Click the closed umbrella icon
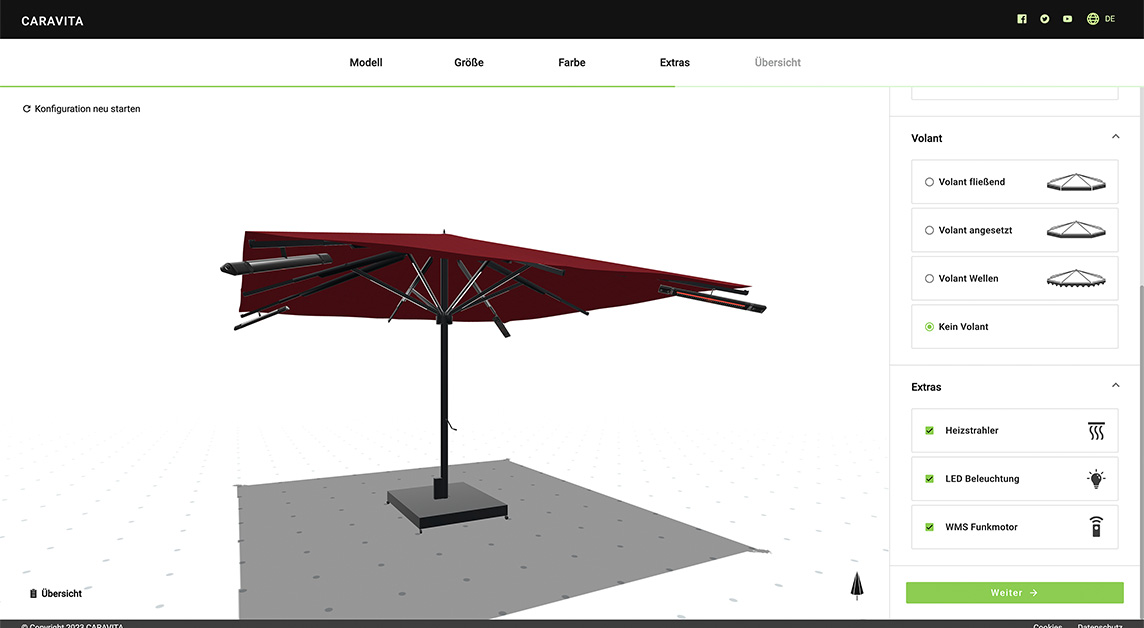Image resolution: width=1144 pixels, height=628 pixels. tap(857, 586)
